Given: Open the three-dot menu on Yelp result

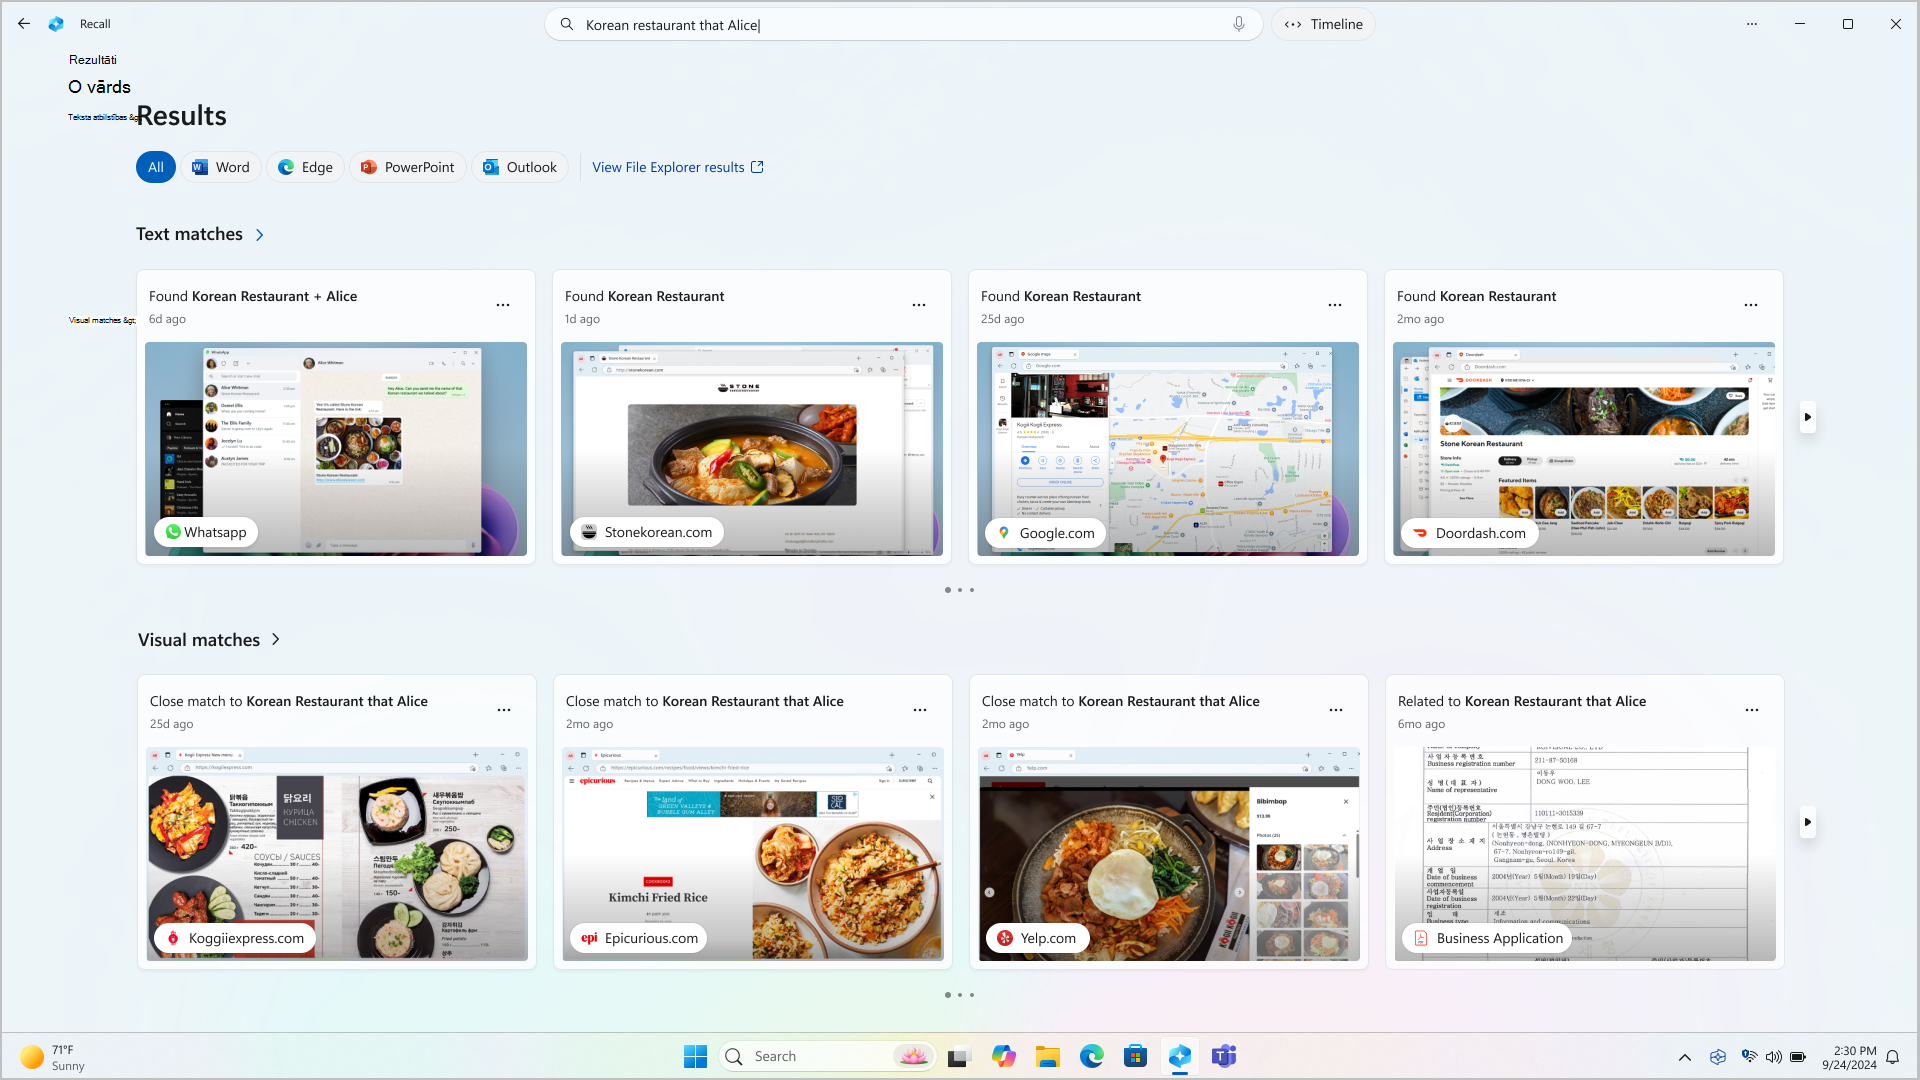Looking at the screenshot, I should click(1336, 709).
